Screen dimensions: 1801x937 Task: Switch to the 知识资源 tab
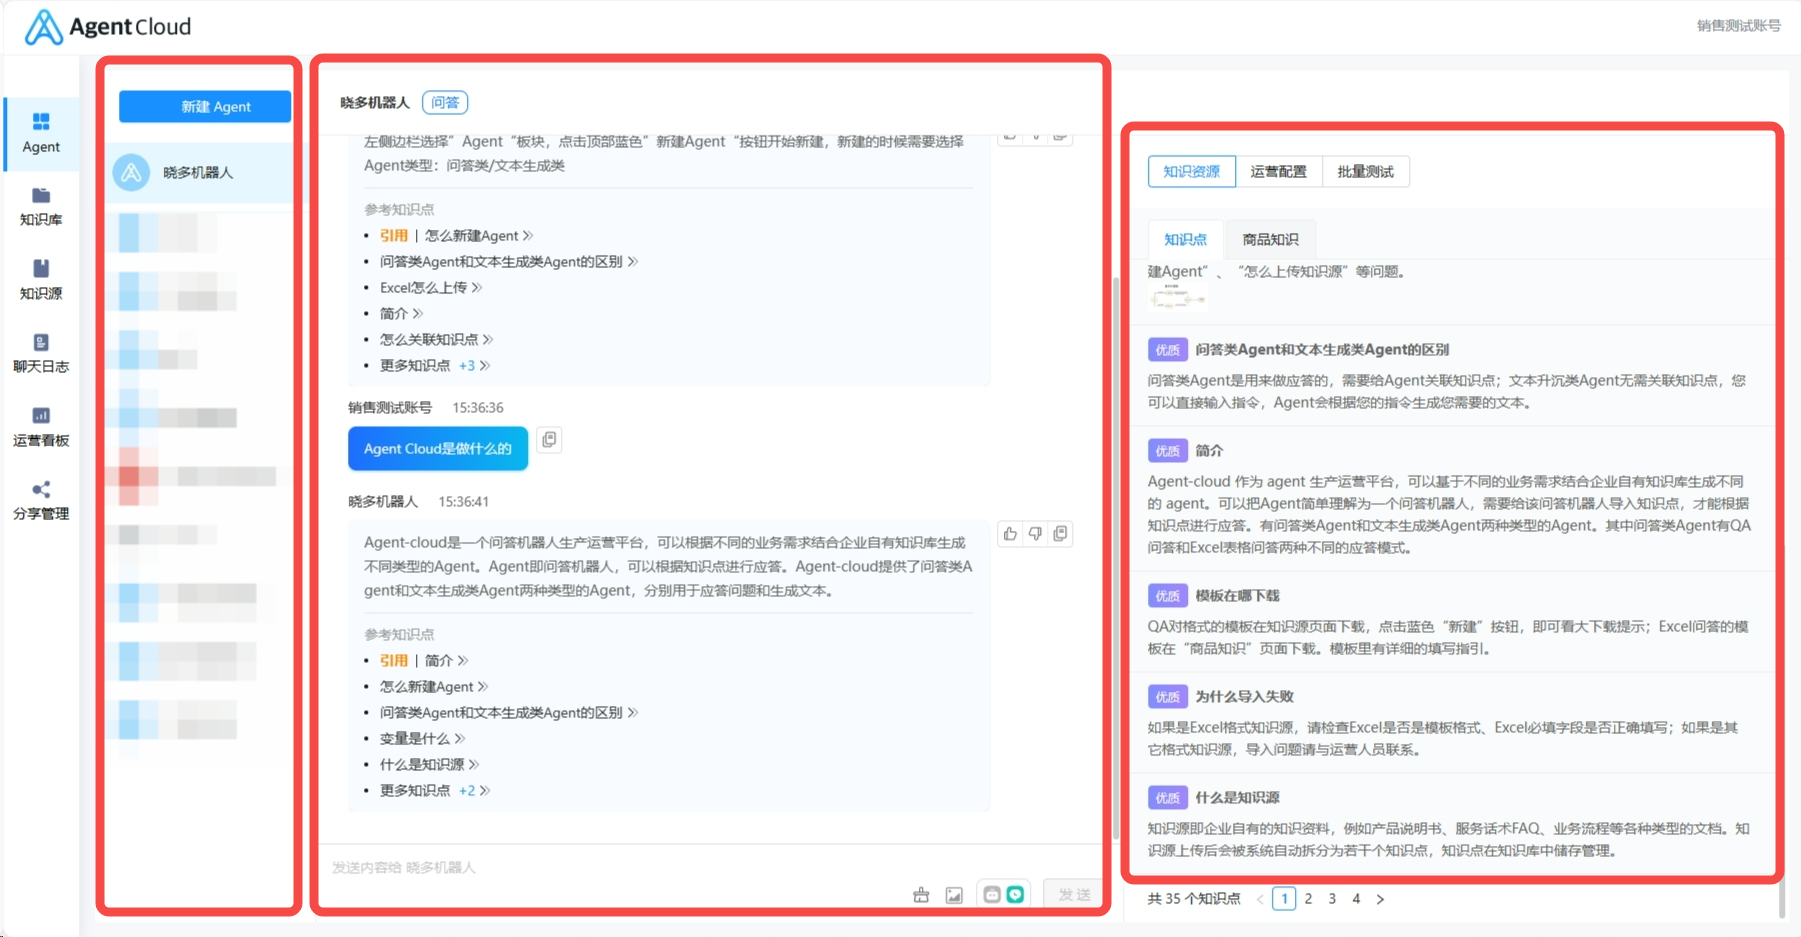(1192, 171)
